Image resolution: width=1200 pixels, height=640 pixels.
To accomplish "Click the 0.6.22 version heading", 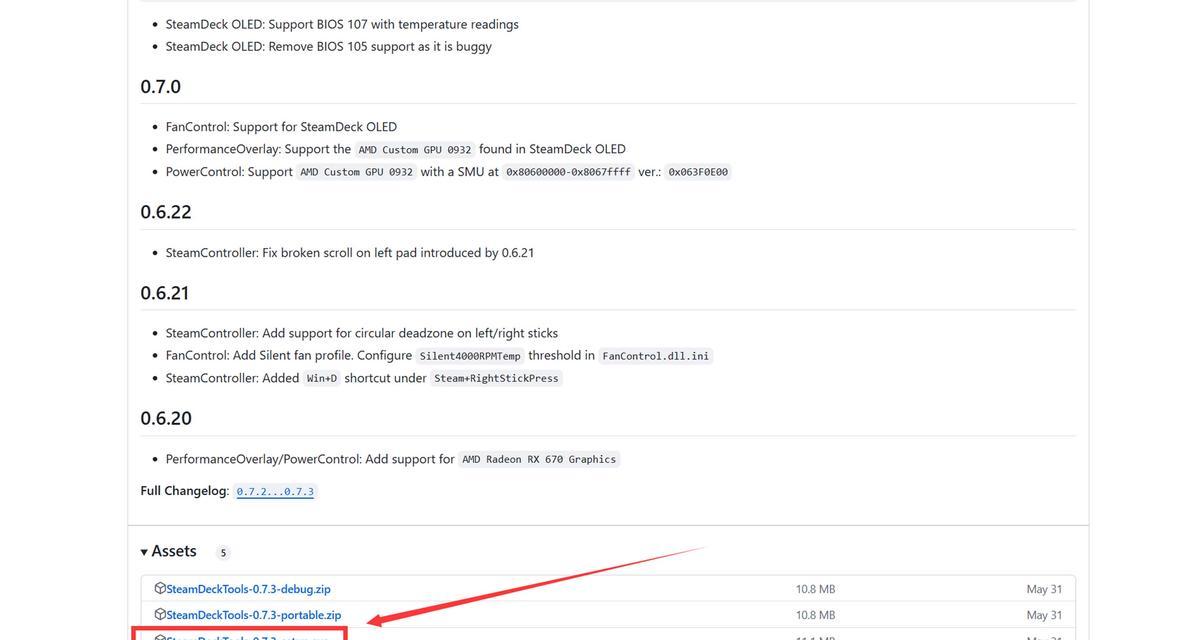I will tap(166, 212).
